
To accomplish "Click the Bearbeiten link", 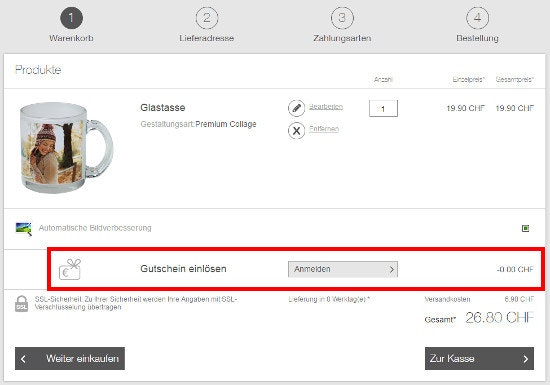I will pos(326,107).
